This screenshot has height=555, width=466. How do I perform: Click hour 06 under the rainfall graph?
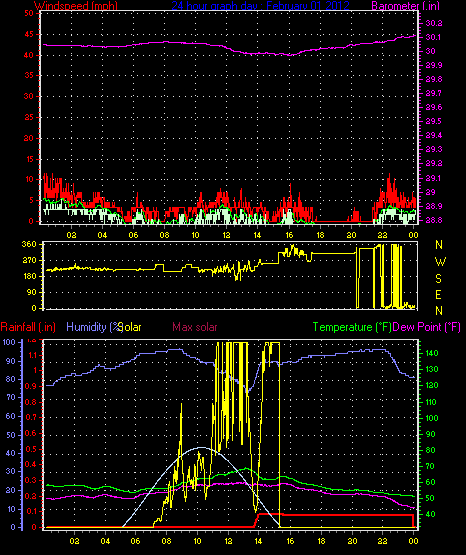tap(136, 541)
